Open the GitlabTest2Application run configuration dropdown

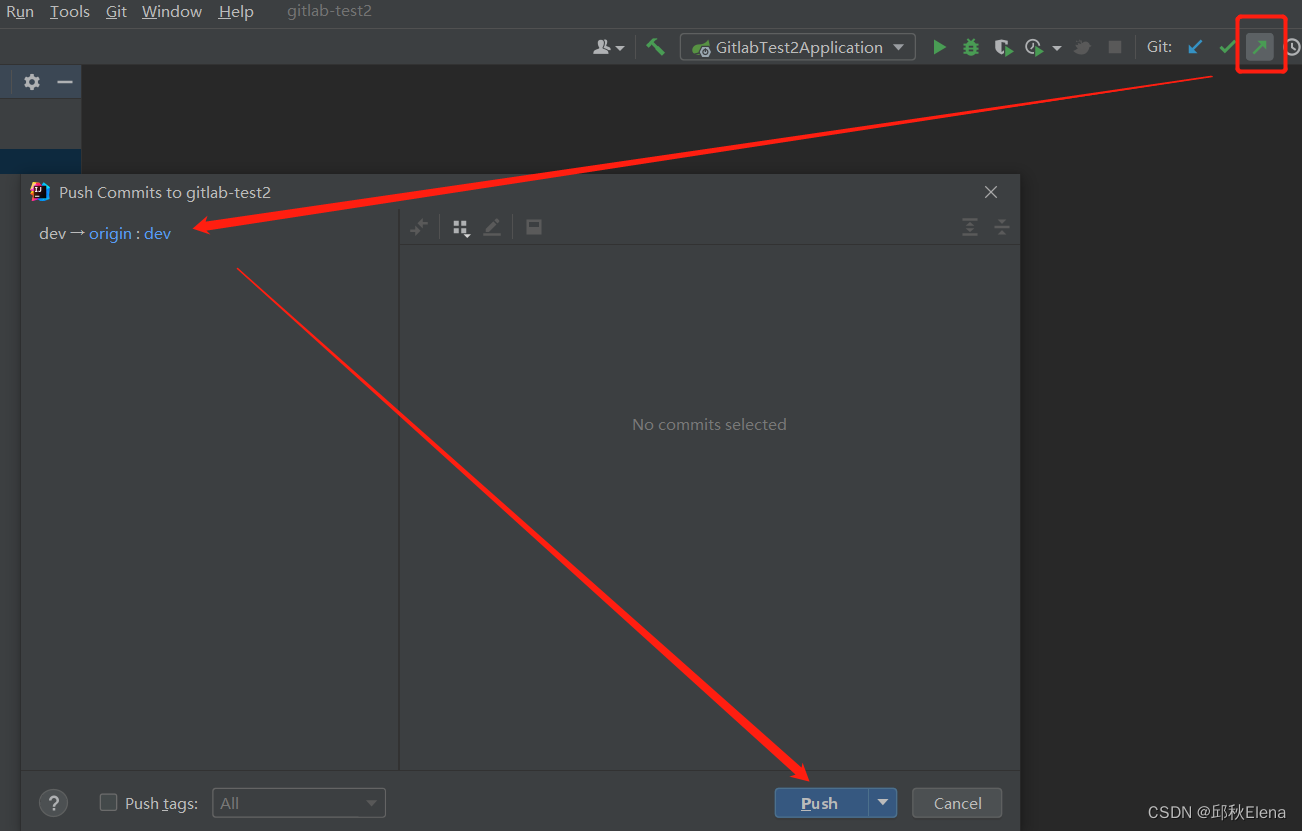tap(798, 47)
